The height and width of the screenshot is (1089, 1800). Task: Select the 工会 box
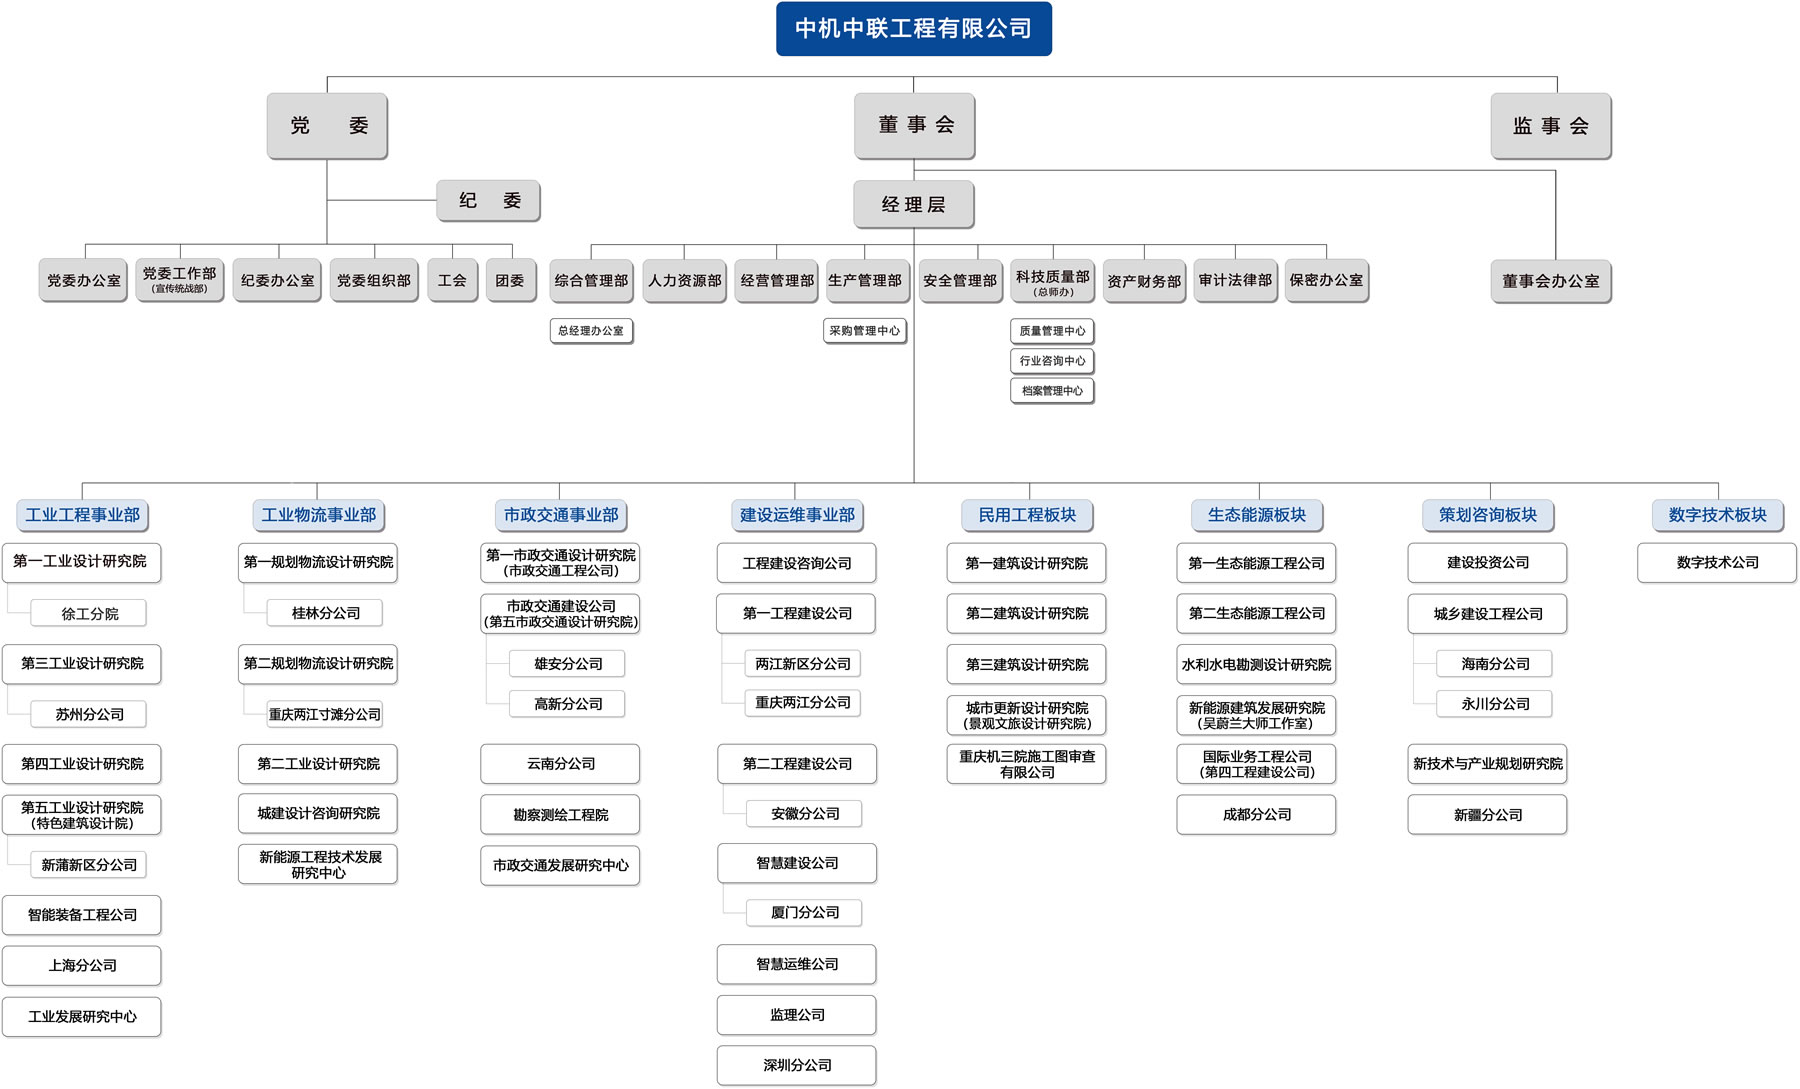pos(452,281)
